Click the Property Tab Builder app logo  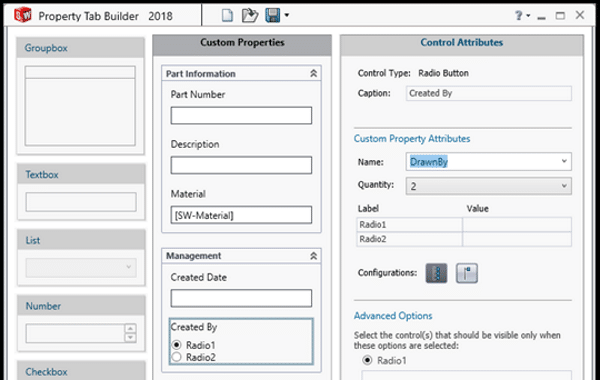[x=23, y=15]
